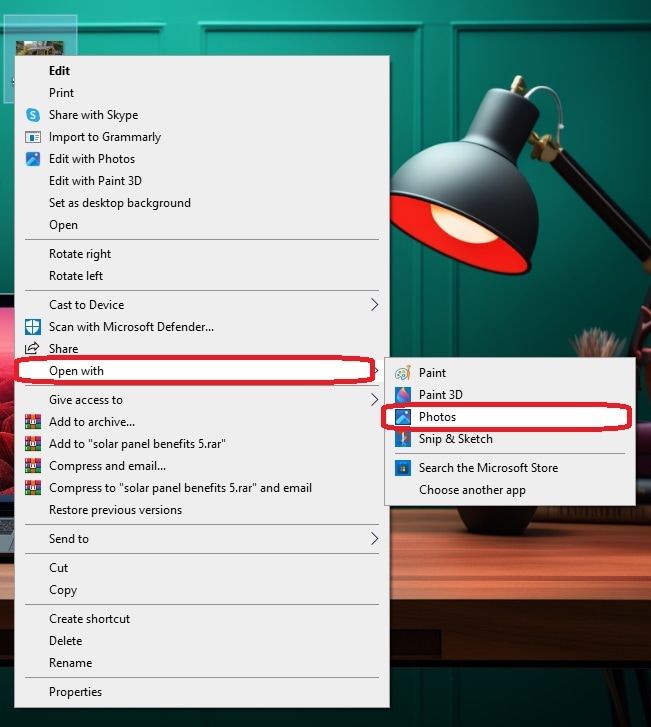The height and width of the screenshot is (727, 651).
Task: Click the Skype icon in the context menu
Action: [33, 115]
